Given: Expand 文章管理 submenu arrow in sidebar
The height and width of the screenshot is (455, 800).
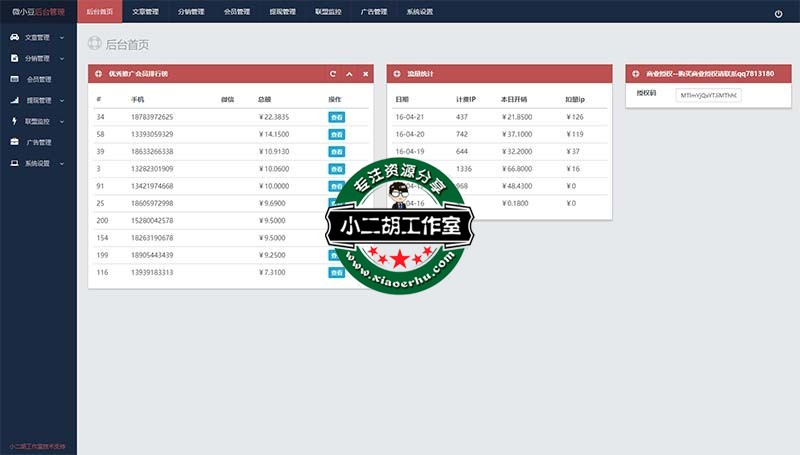Looking at the screenshot, I should coord(62,37).
